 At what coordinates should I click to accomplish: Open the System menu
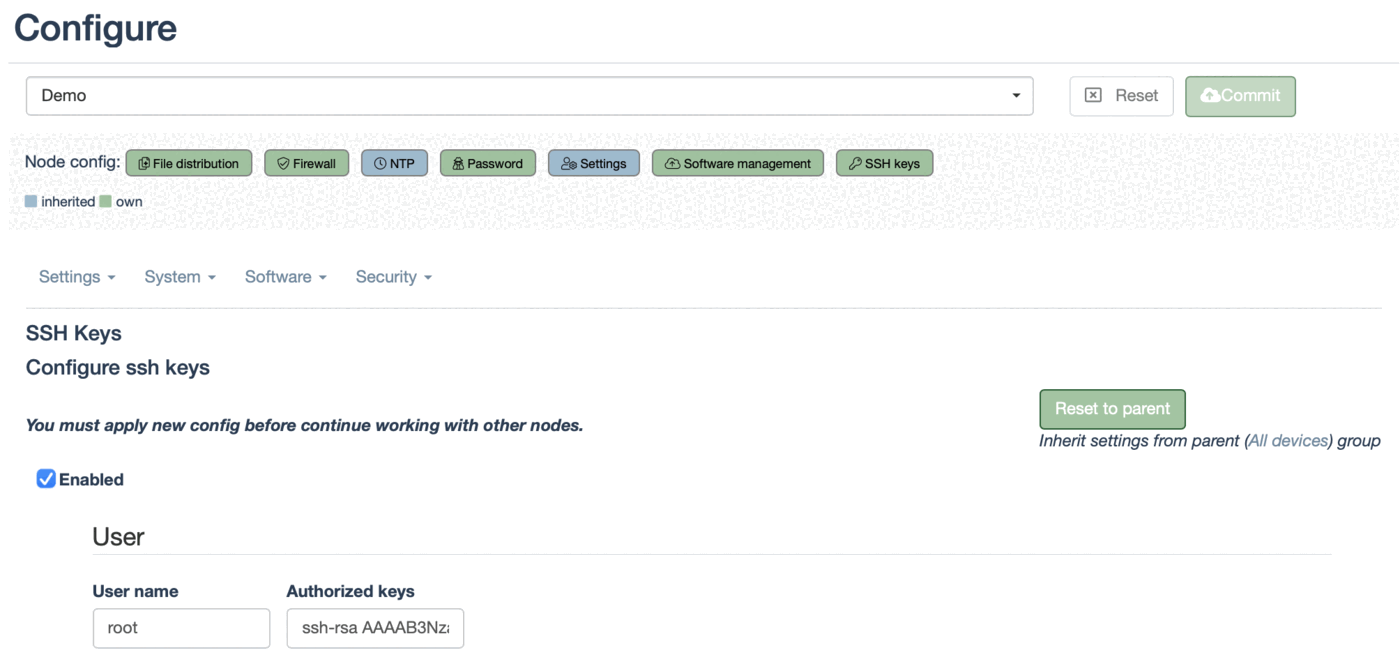[x=180, y=277]
